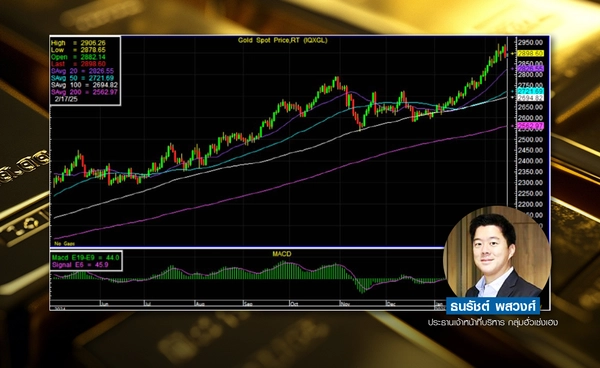This screenshot has width=600, height=368.
Task: Click the Nov label on time axis
Action: 345,304
